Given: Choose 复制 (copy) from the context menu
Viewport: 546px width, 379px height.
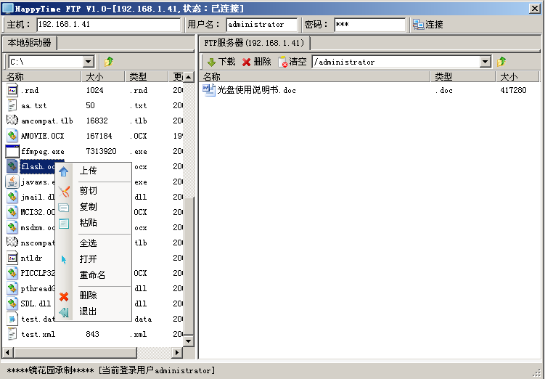Looking at the screenshot, I should [x=88, y=207].
